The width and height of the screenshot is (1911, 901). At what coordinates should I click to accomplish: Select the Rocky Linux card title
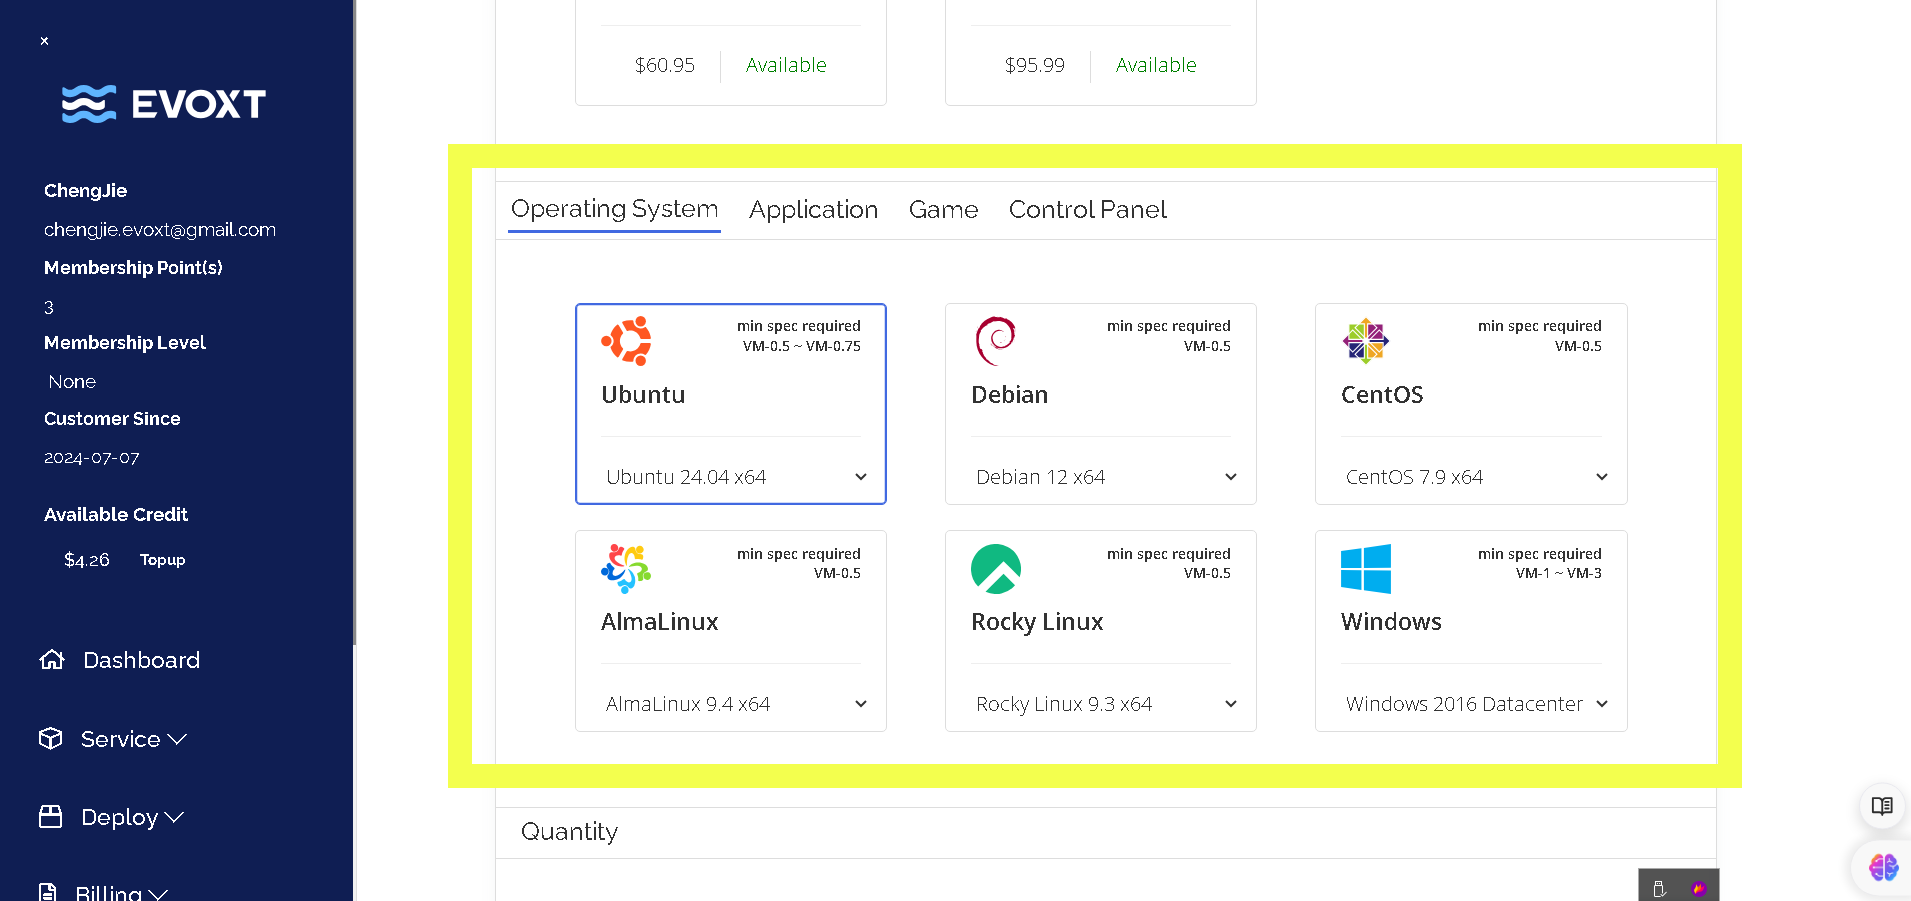point(1037,622)
